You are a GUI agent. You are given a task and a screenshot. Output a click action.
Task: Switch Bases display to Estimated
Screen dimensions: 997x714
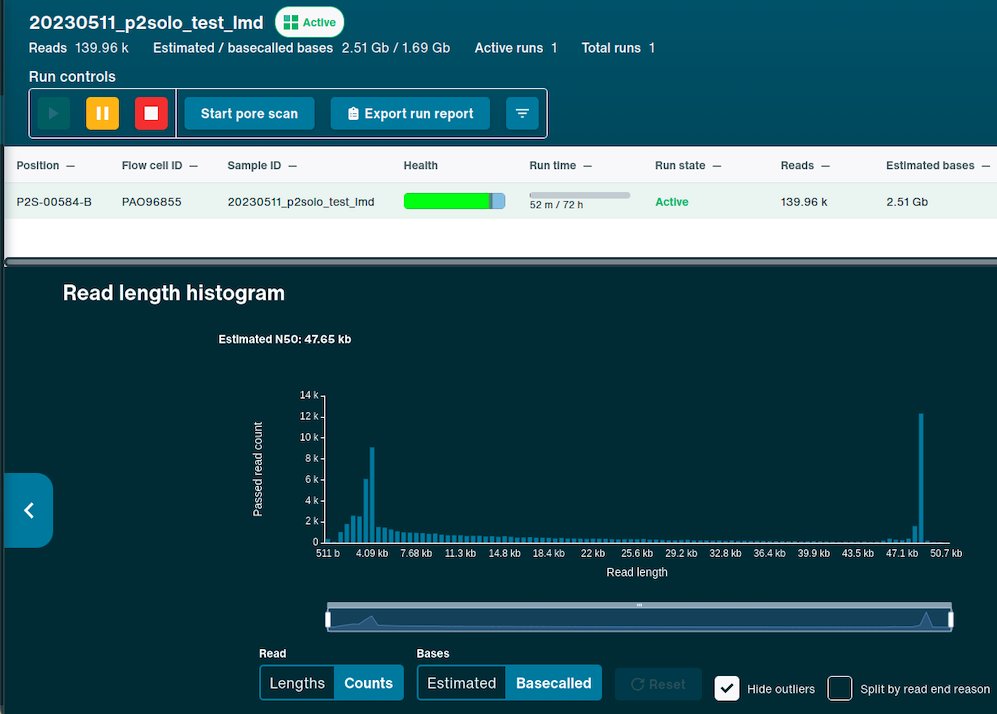461,684
